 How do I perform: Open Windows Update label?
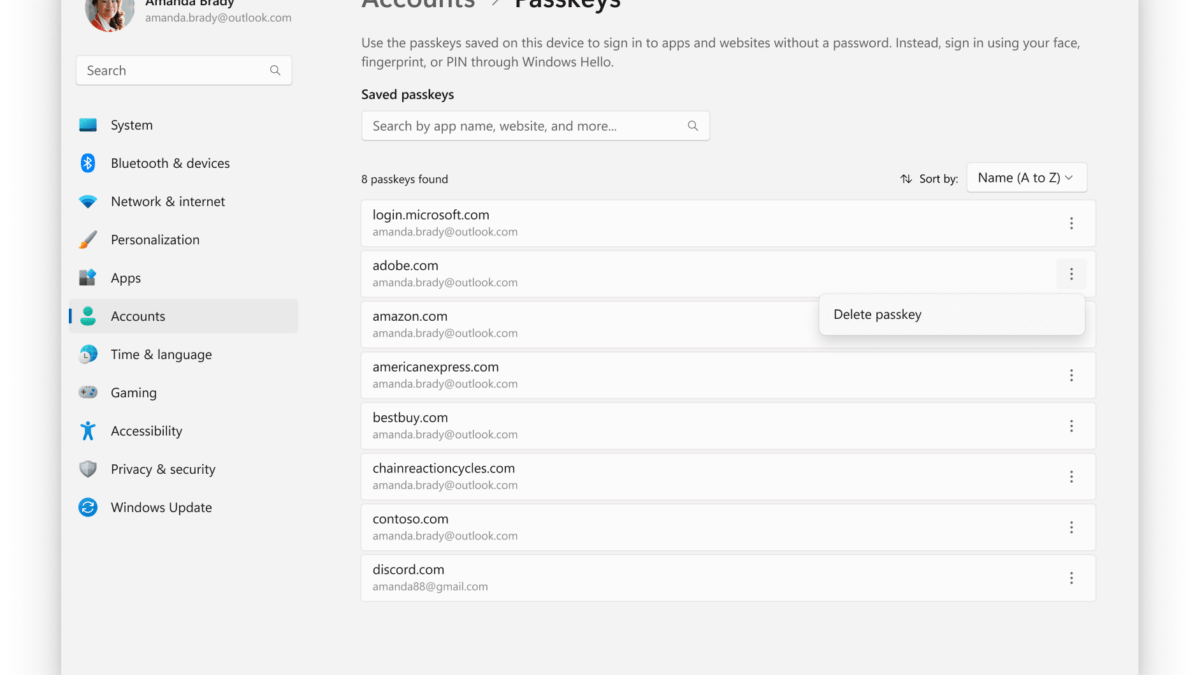161,507
